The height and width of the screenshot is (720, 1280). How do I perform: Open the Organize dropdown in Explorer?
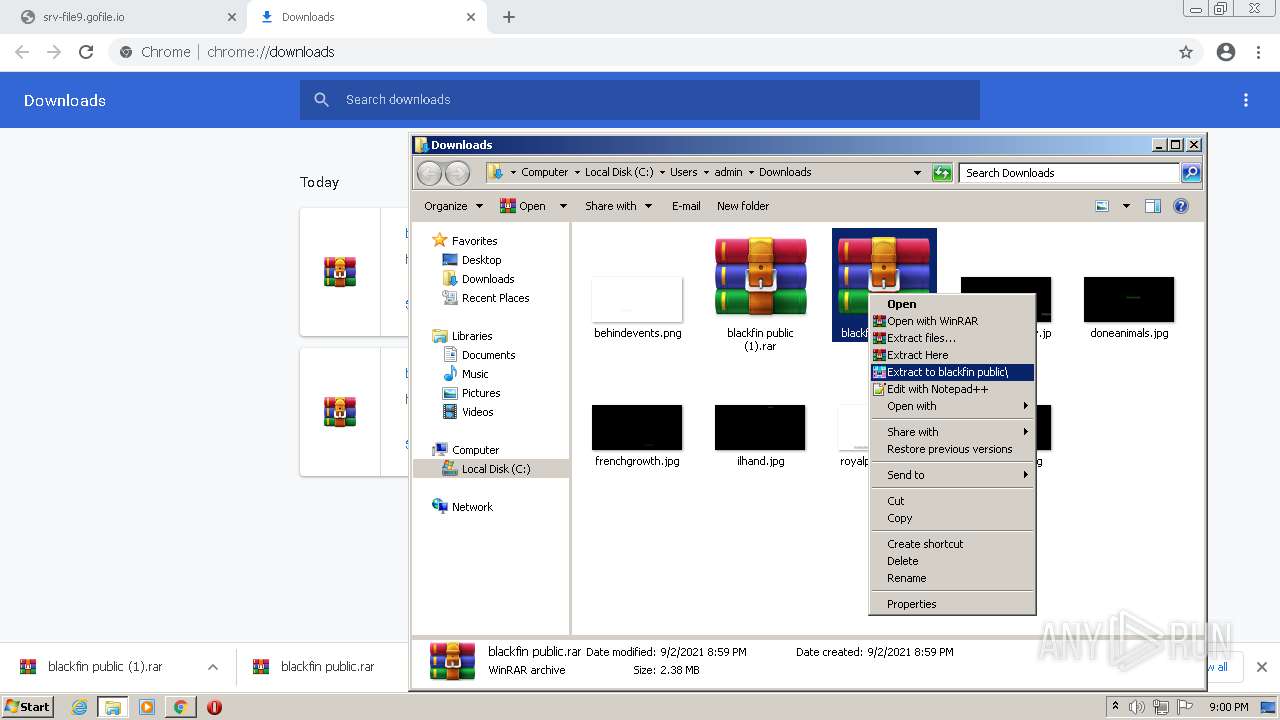[453, 206]
